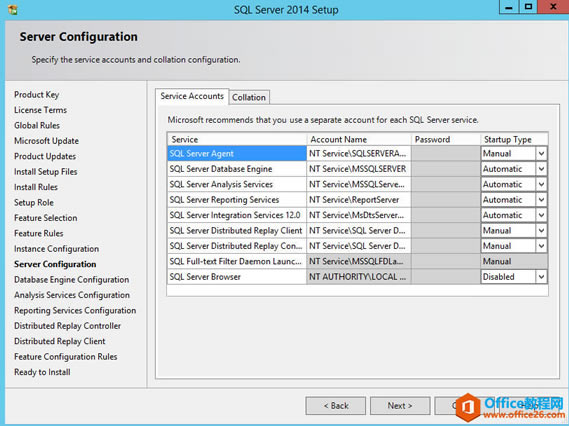This screenshot has height=426, width=569.
Task: Click account name NT Service\SQLSERVERA...
Action: (359, 153)
